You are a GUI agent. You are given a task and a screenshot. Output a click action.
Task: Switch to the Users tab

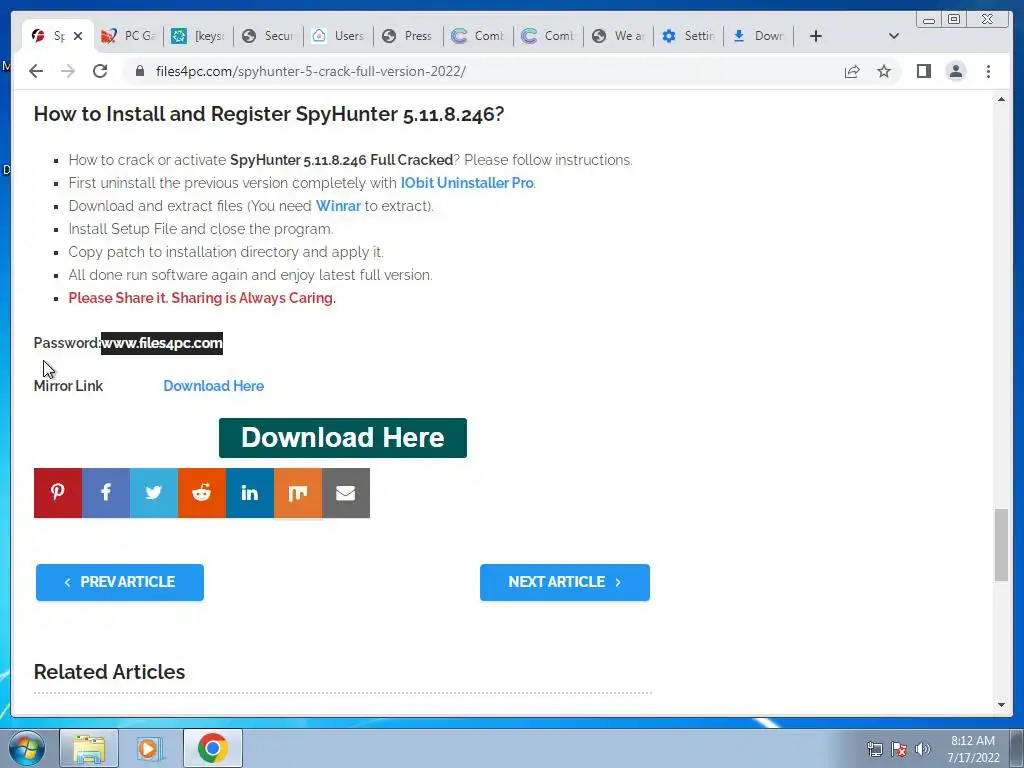point(338,36)
